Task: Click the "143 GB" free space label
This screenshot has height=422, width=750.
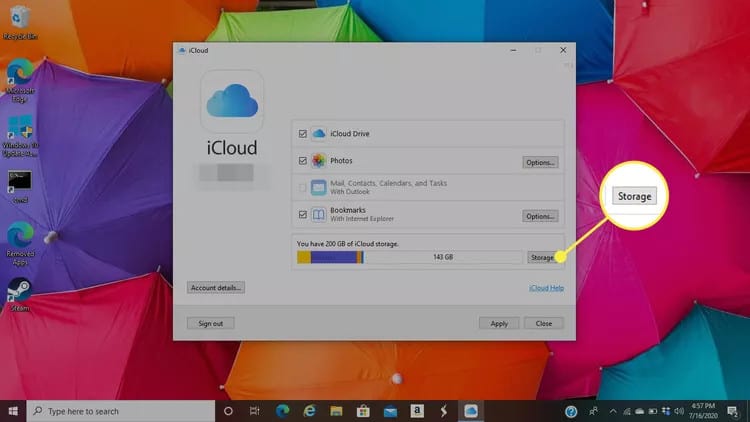Action: point(443,257)
